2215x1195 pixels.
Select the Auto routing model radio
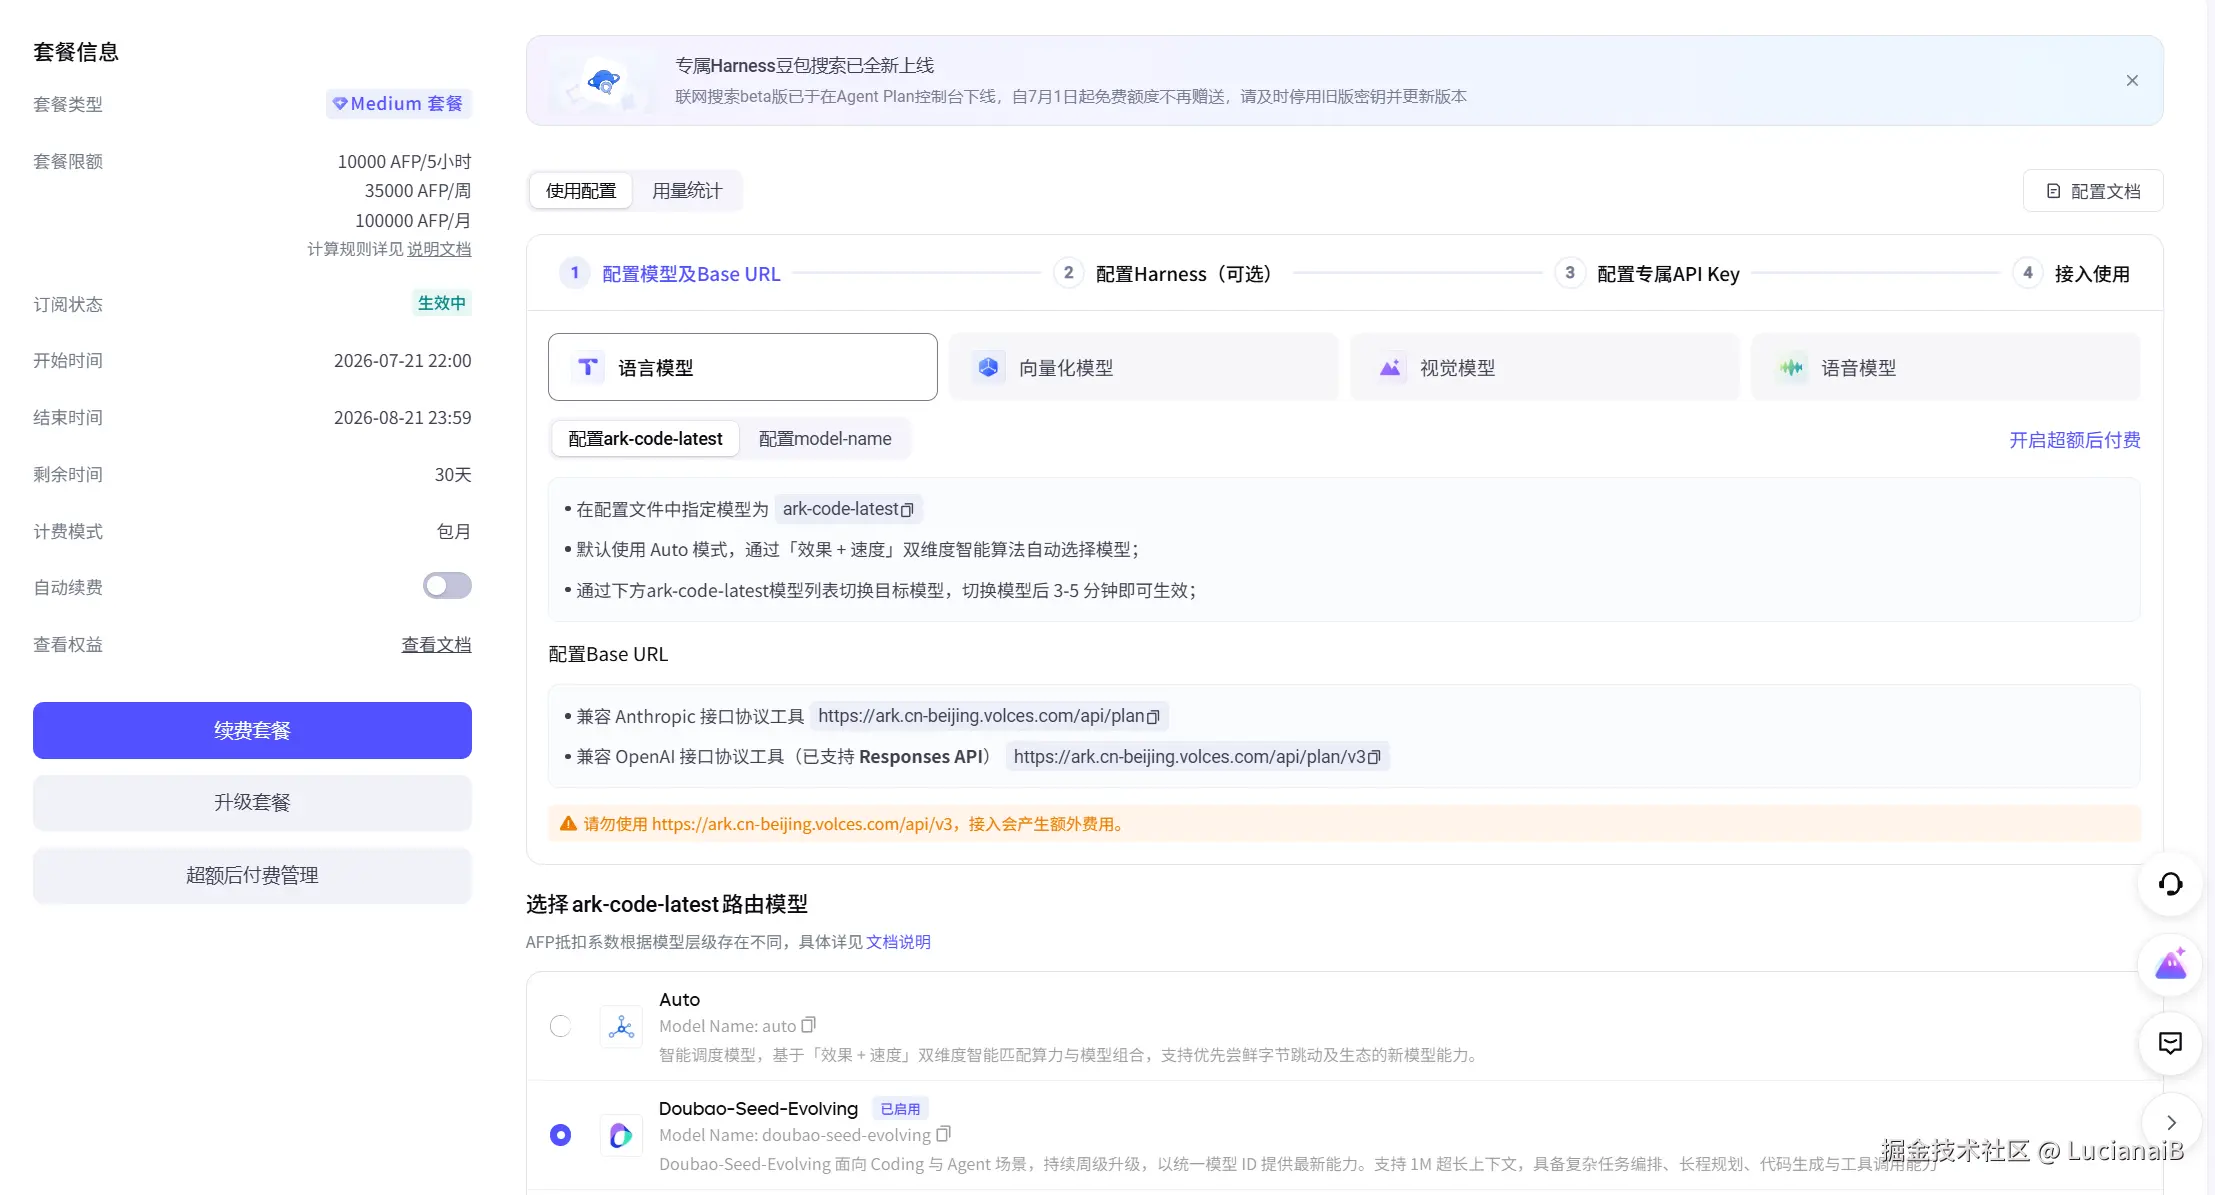560,1026
